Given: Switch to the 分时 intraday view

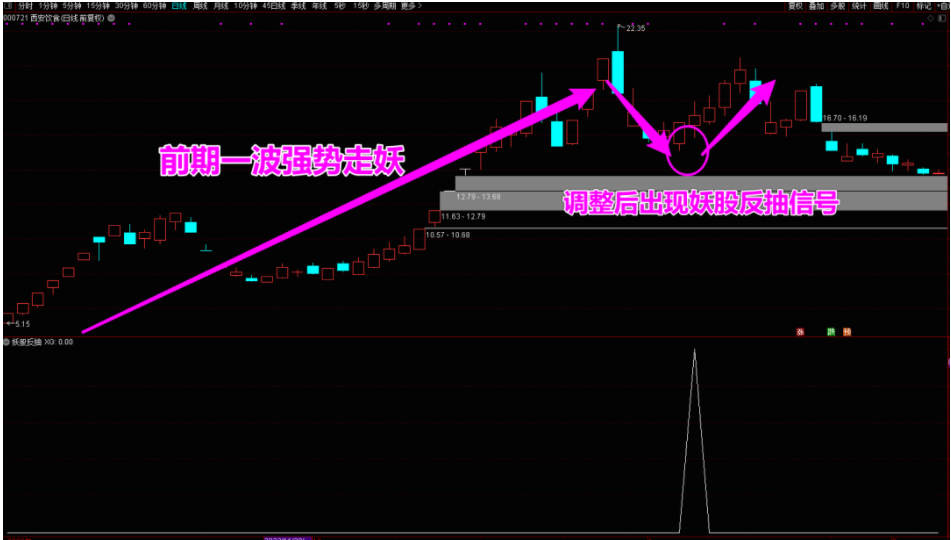Looking at the screenshot, I should [x=26, y=6].
